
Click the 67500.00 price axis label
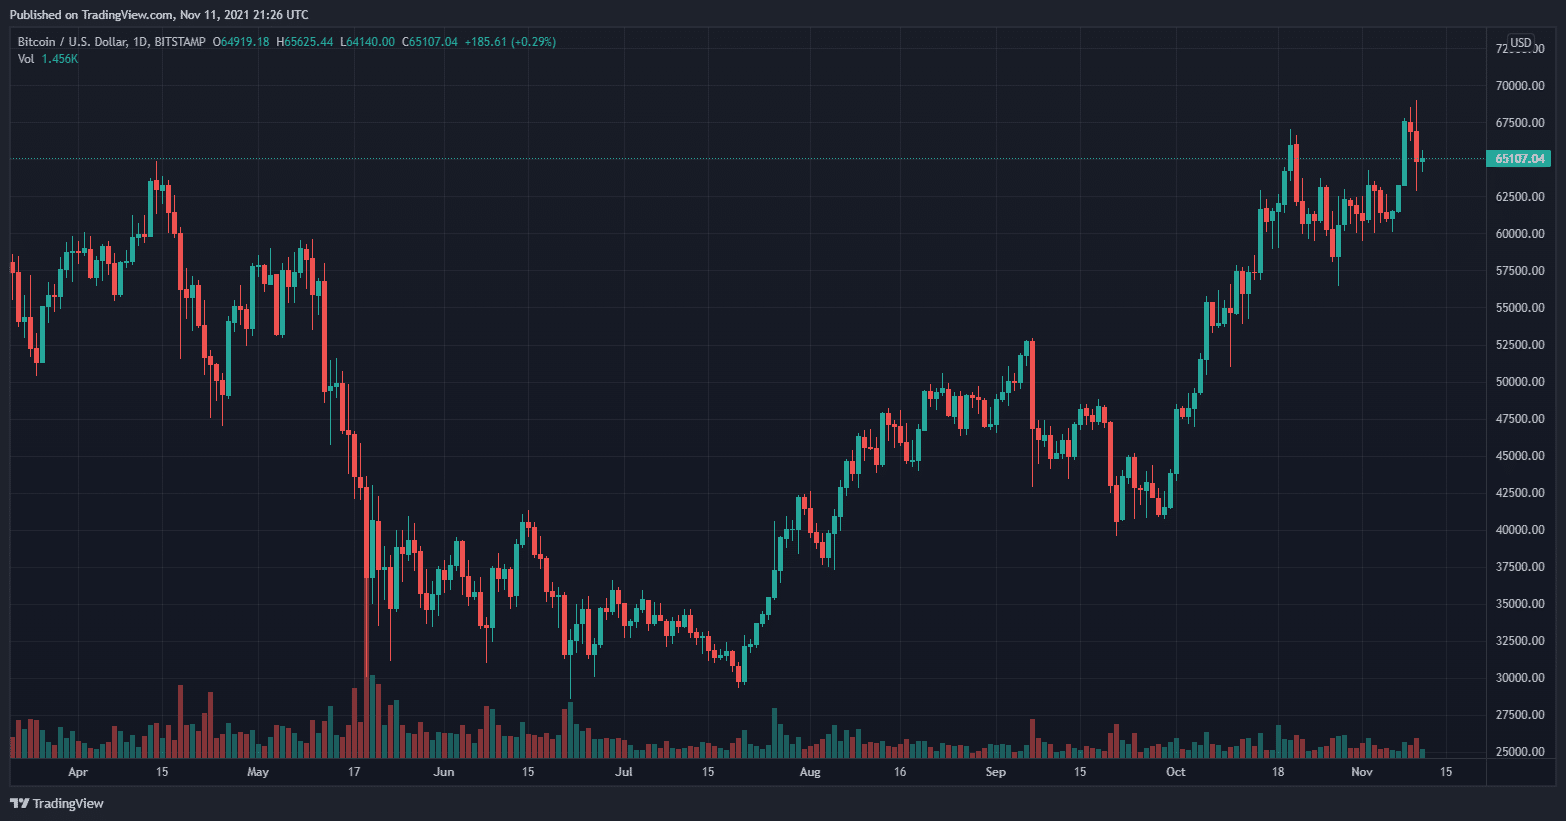pyautogui.click(x=1520, y=123)
